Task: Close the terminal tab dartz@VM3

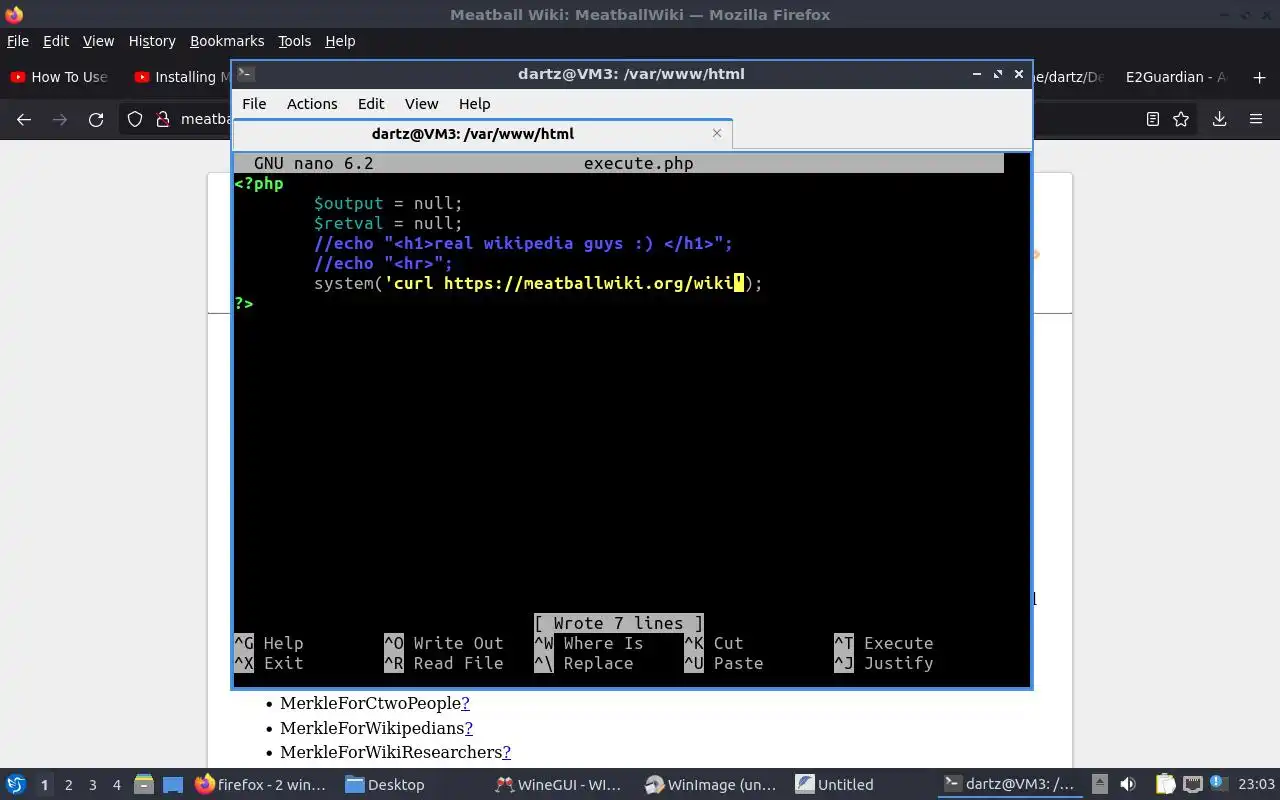Action: (717, 133)
